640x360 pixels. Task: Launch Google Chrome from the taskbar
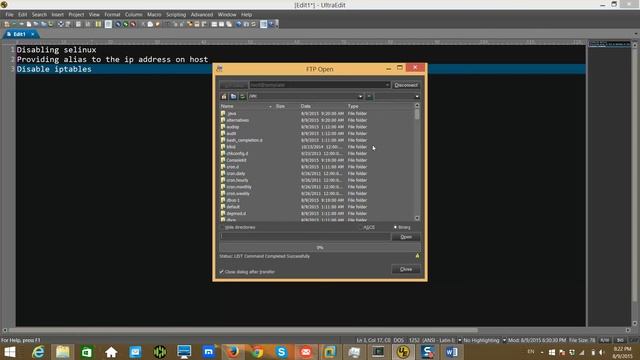257,352
